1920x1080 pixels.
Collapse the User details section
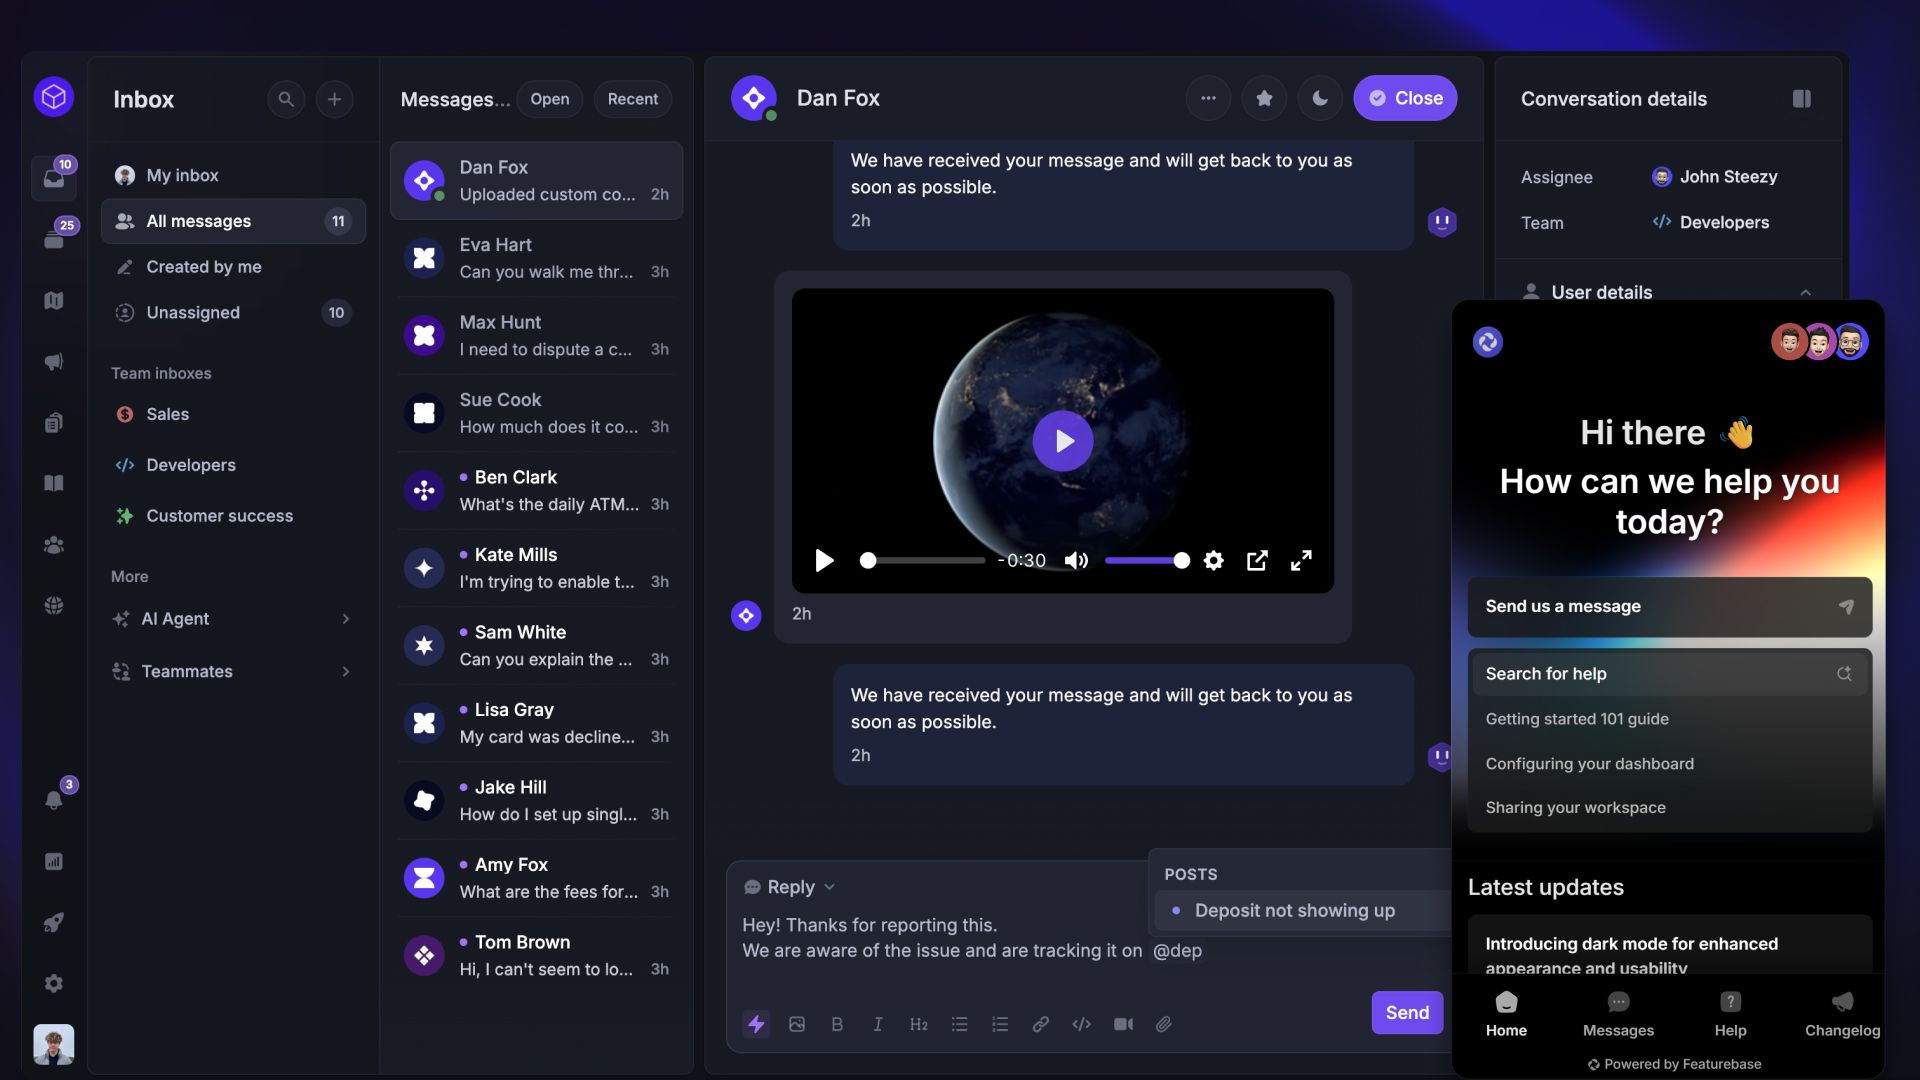point(1807,292)
